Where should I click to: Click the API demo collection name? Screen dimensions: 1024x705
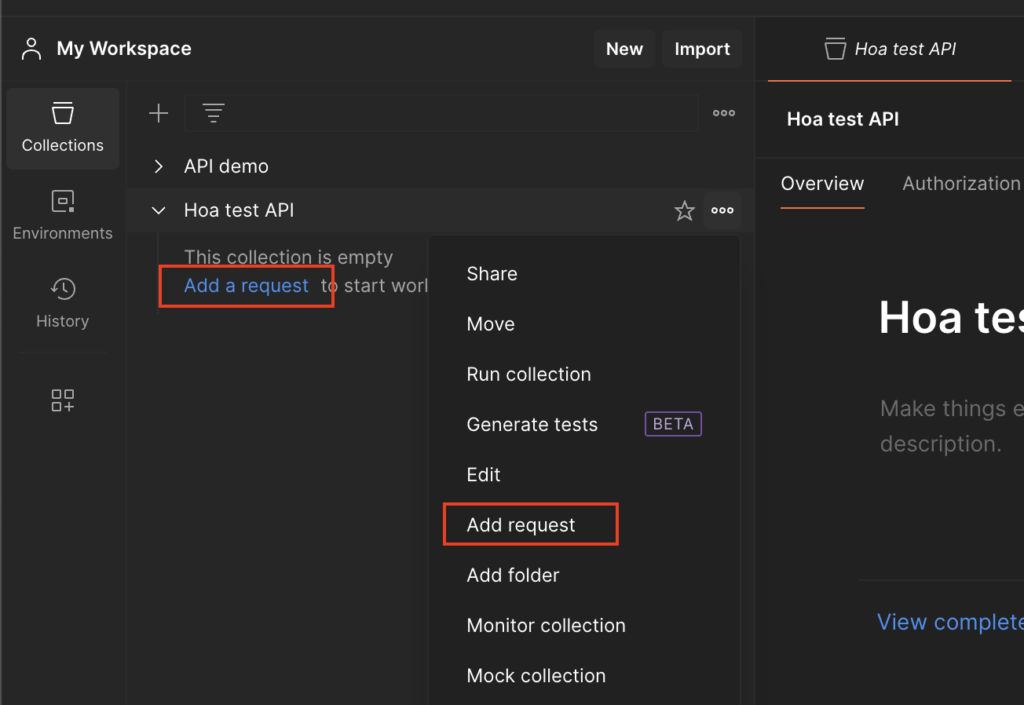click(226, 166)
